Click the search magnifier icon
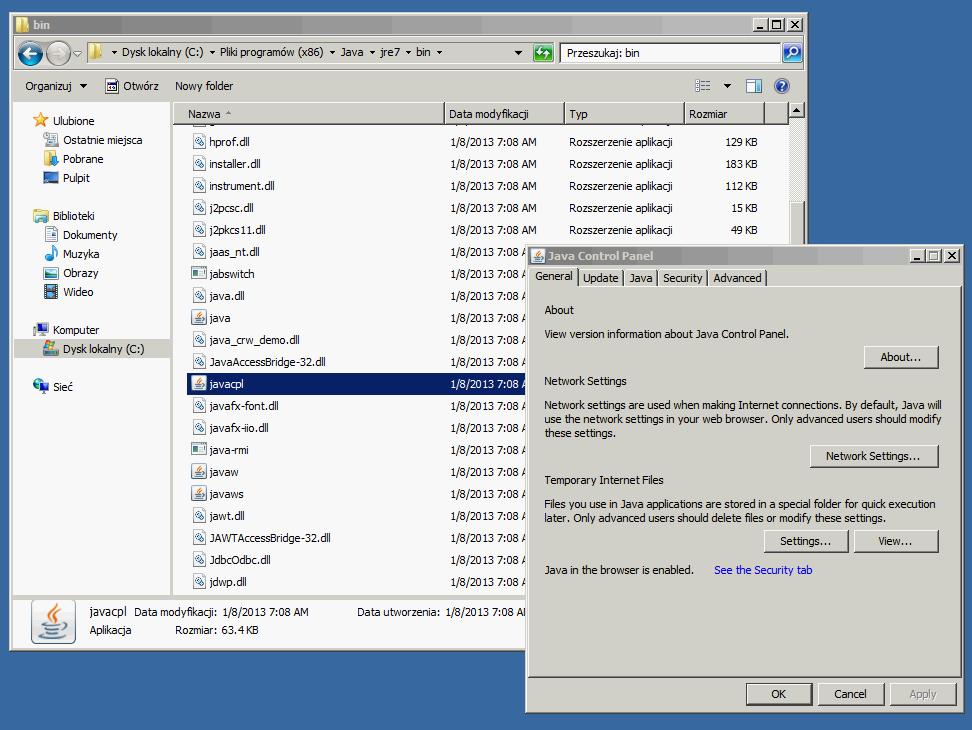 click(792, 53)
